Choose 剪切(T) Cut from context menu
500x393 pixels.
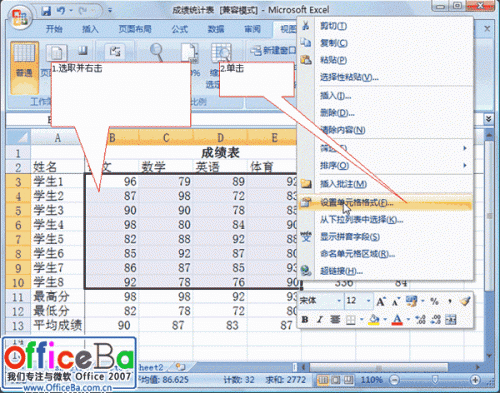click(385, 26)
